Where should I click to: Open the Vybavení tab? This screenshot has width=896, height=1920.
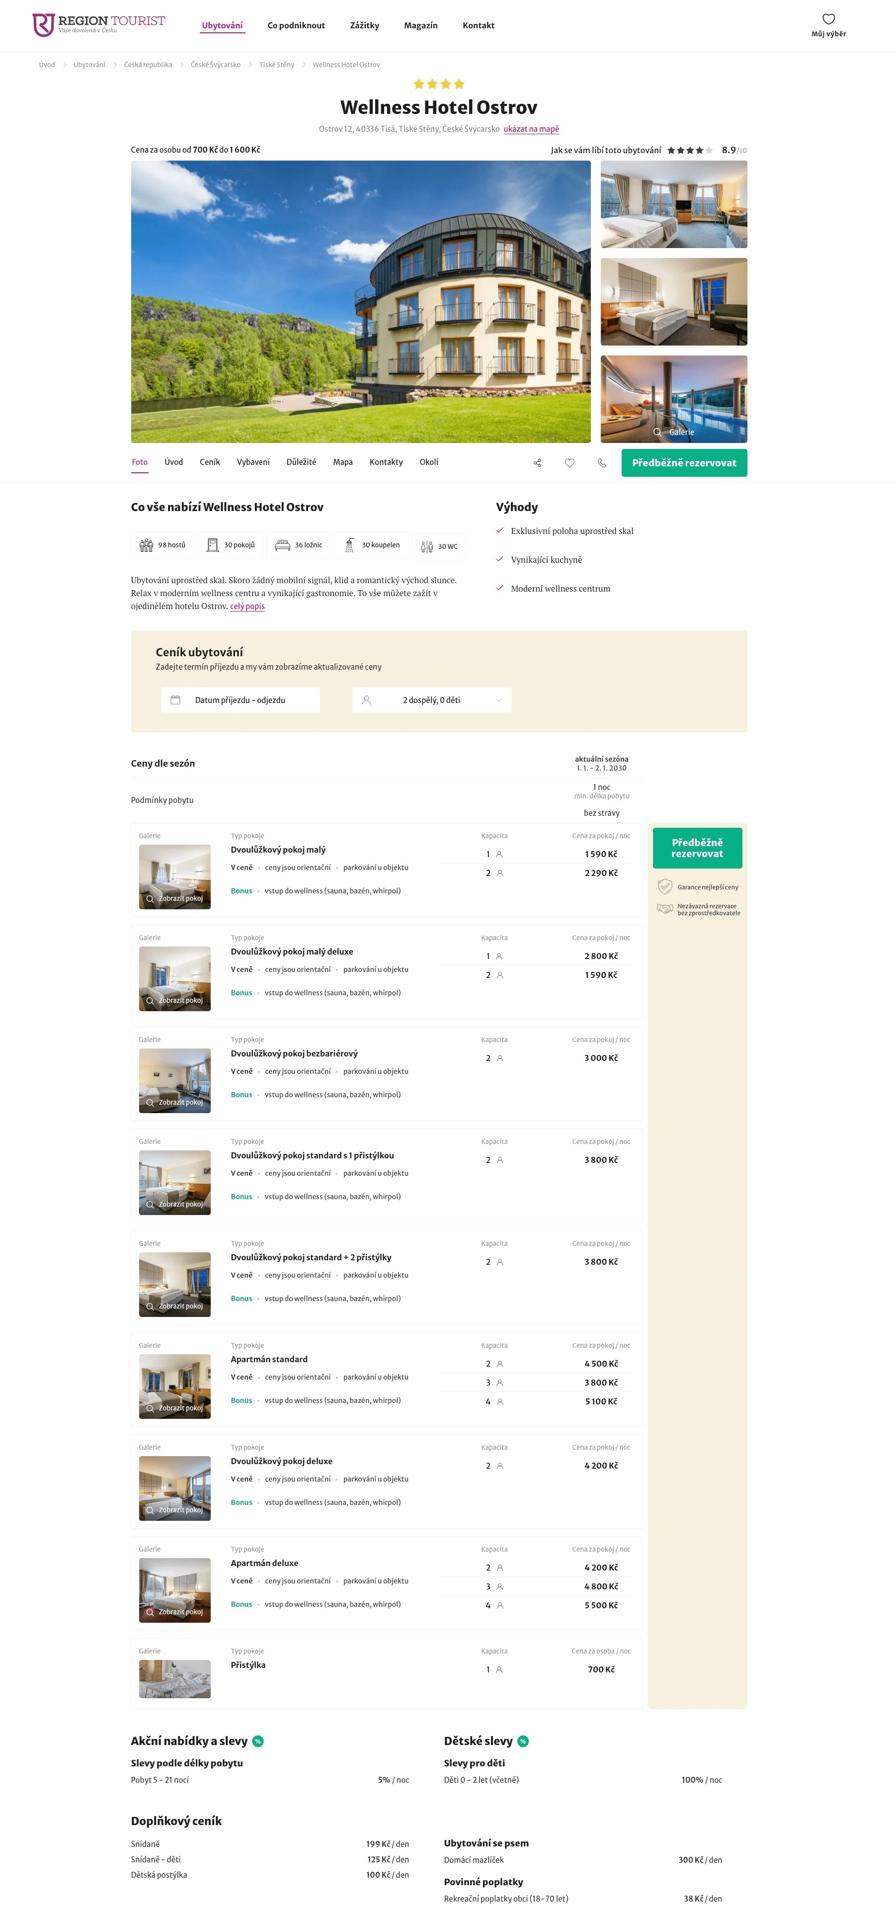(253, 462)
